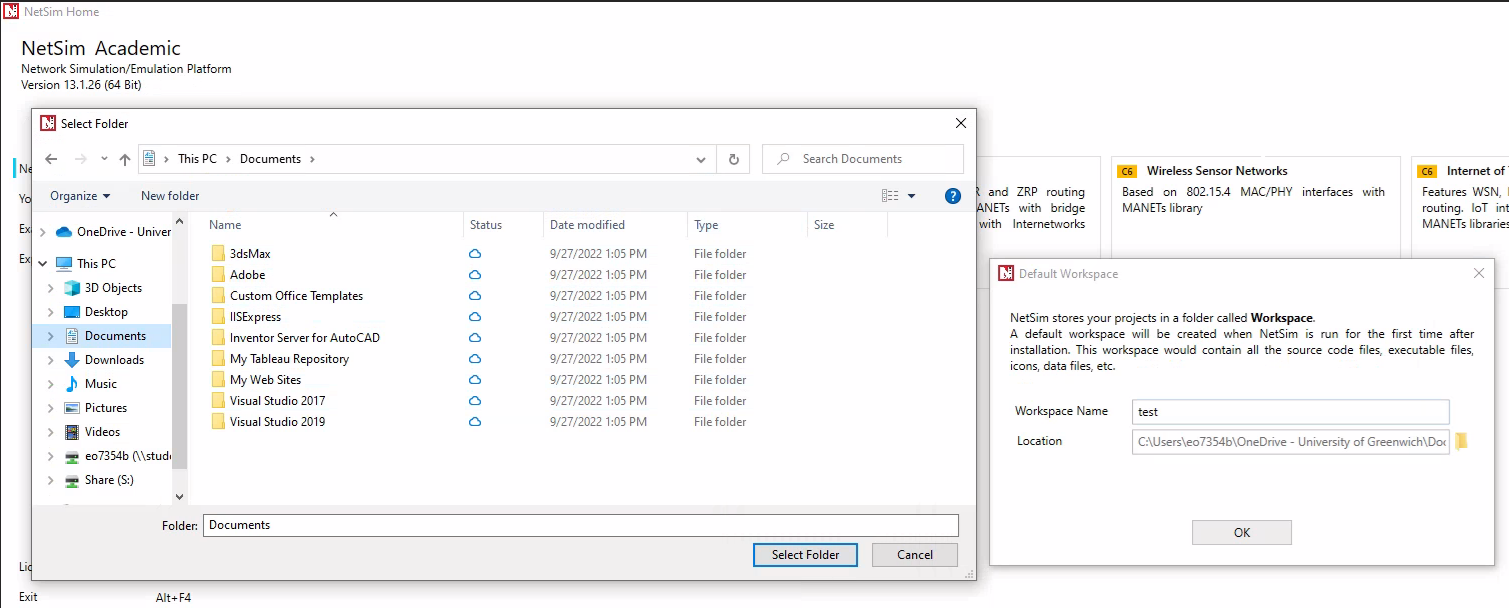Click the cloud sync icon beside Adobe
Viewport: 1509px width, 608px height.
click(x=474, y=274)
